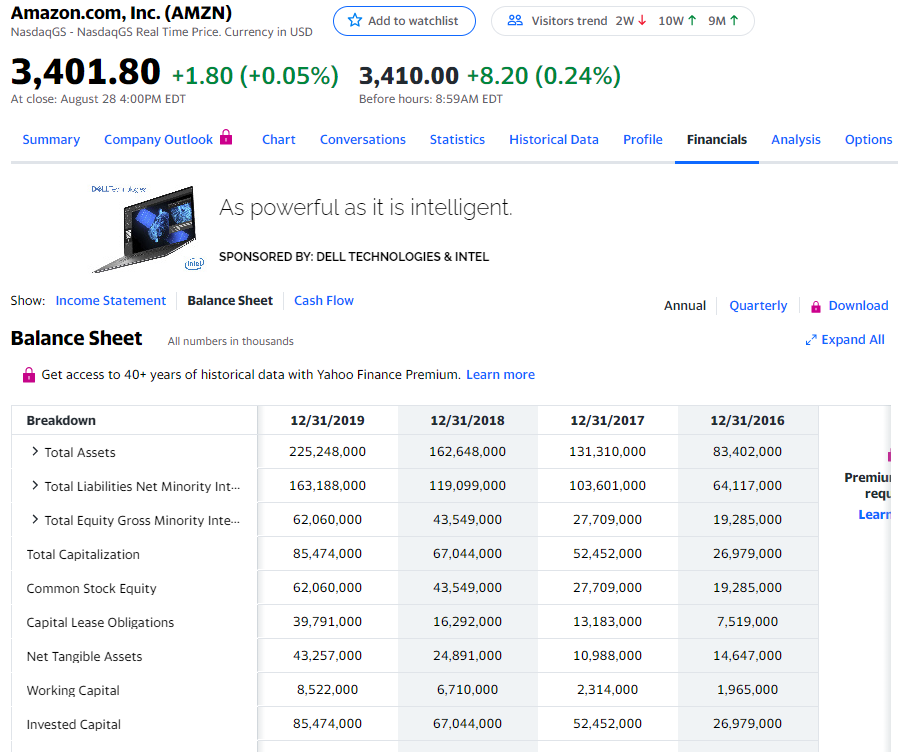The width and height of the screenshot is (898, 752).
Task: Click the 12/31/2016 column header
Action: [747, 420]
